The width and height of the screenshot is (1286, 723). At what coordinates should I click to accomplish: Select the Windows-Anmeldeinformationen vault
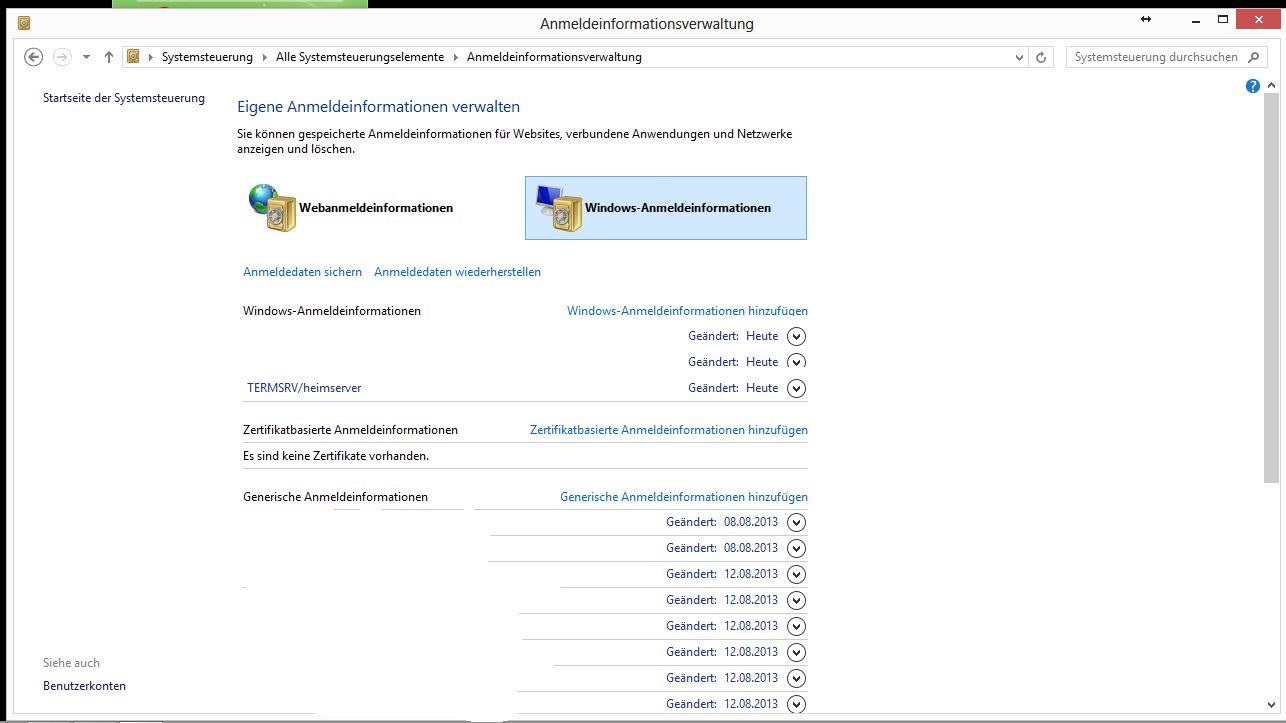click(x=666, y=208)
